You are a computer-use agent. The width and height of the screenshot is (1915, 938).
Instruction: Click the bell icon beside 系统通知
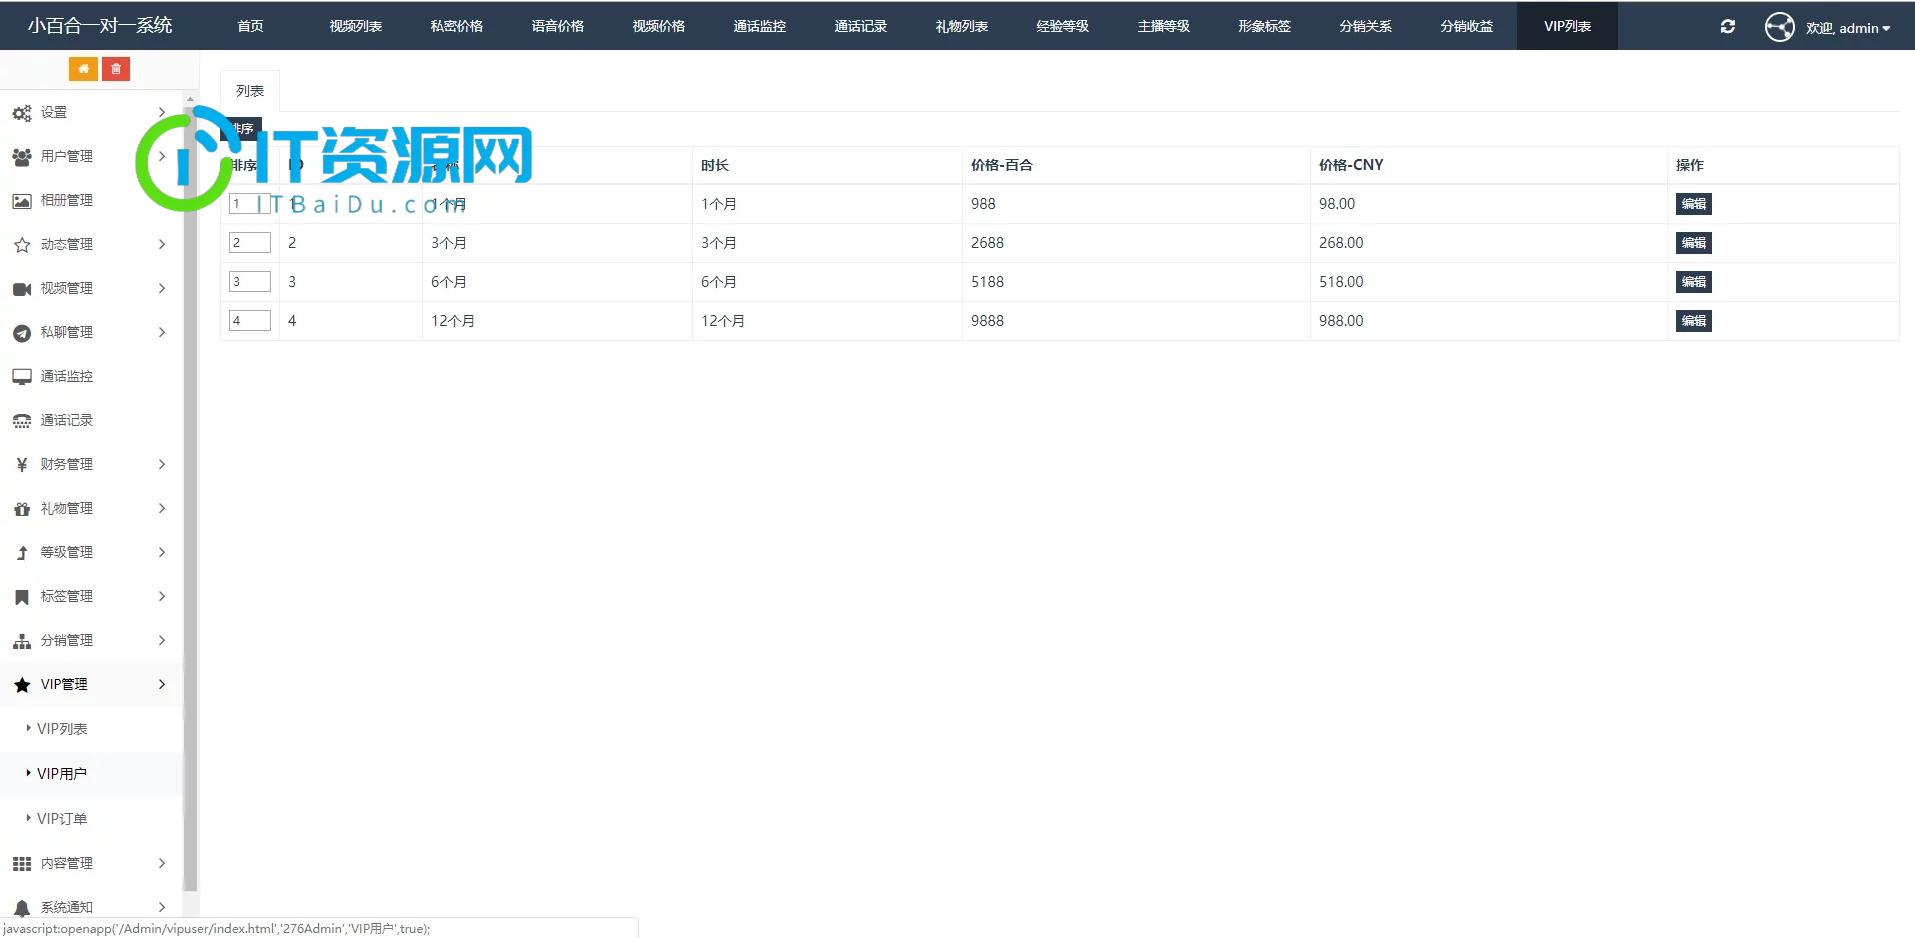[22, 908]
